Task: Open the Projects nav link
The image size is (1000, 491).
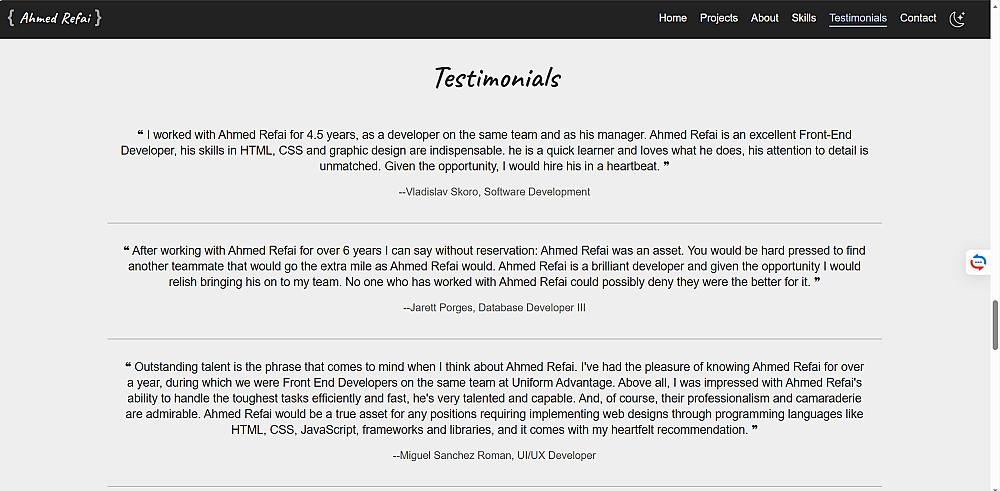Action: 719,18
